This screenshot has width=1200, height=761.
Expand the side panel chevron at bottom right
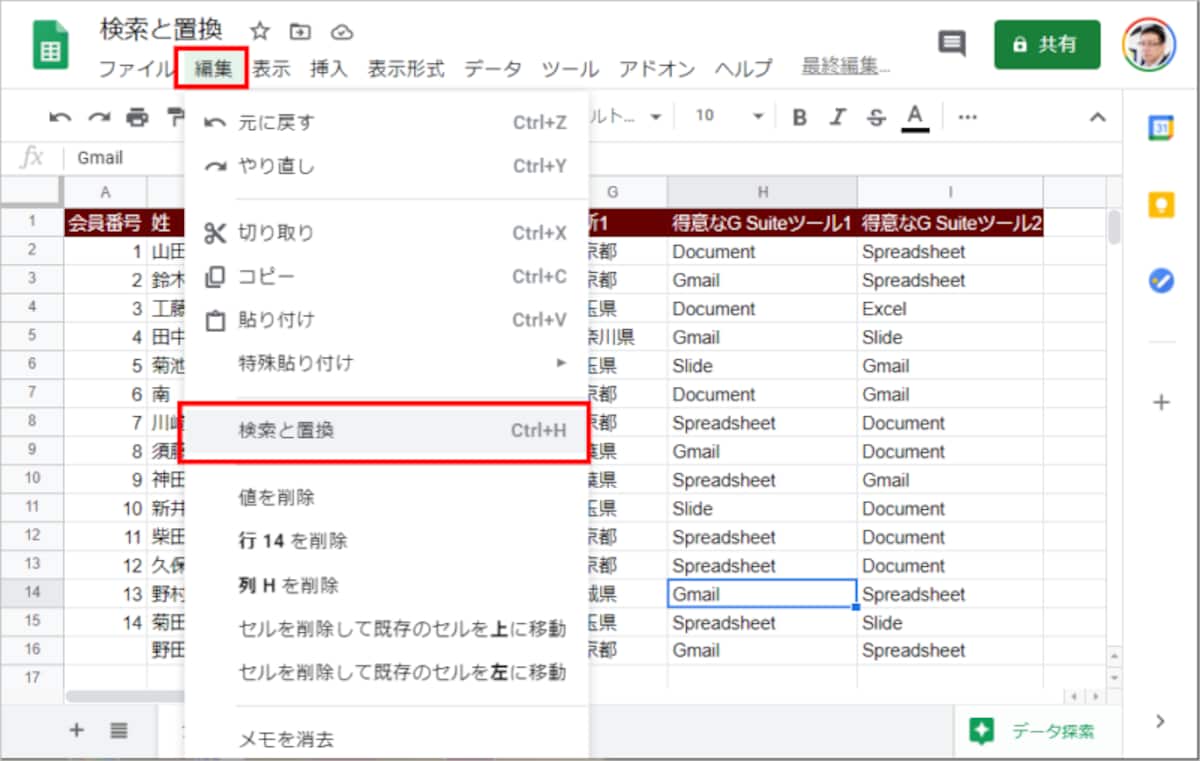click(1161, 720)
